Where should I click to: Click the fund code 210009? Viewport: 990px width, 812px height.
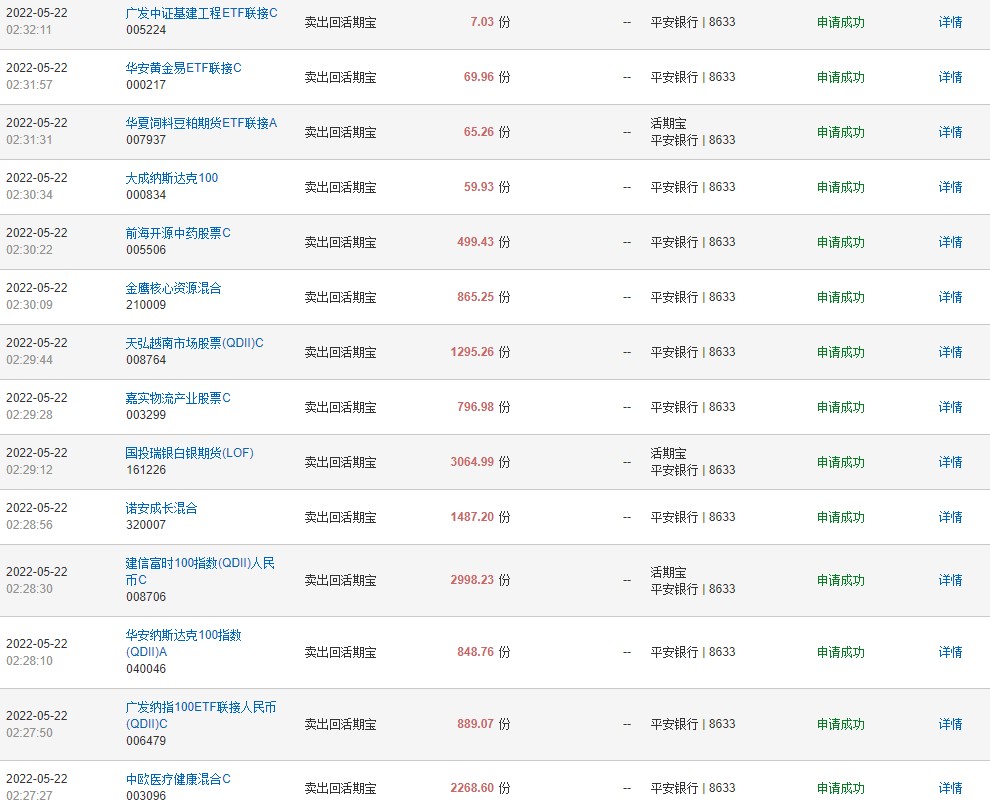tap(146, 304)
